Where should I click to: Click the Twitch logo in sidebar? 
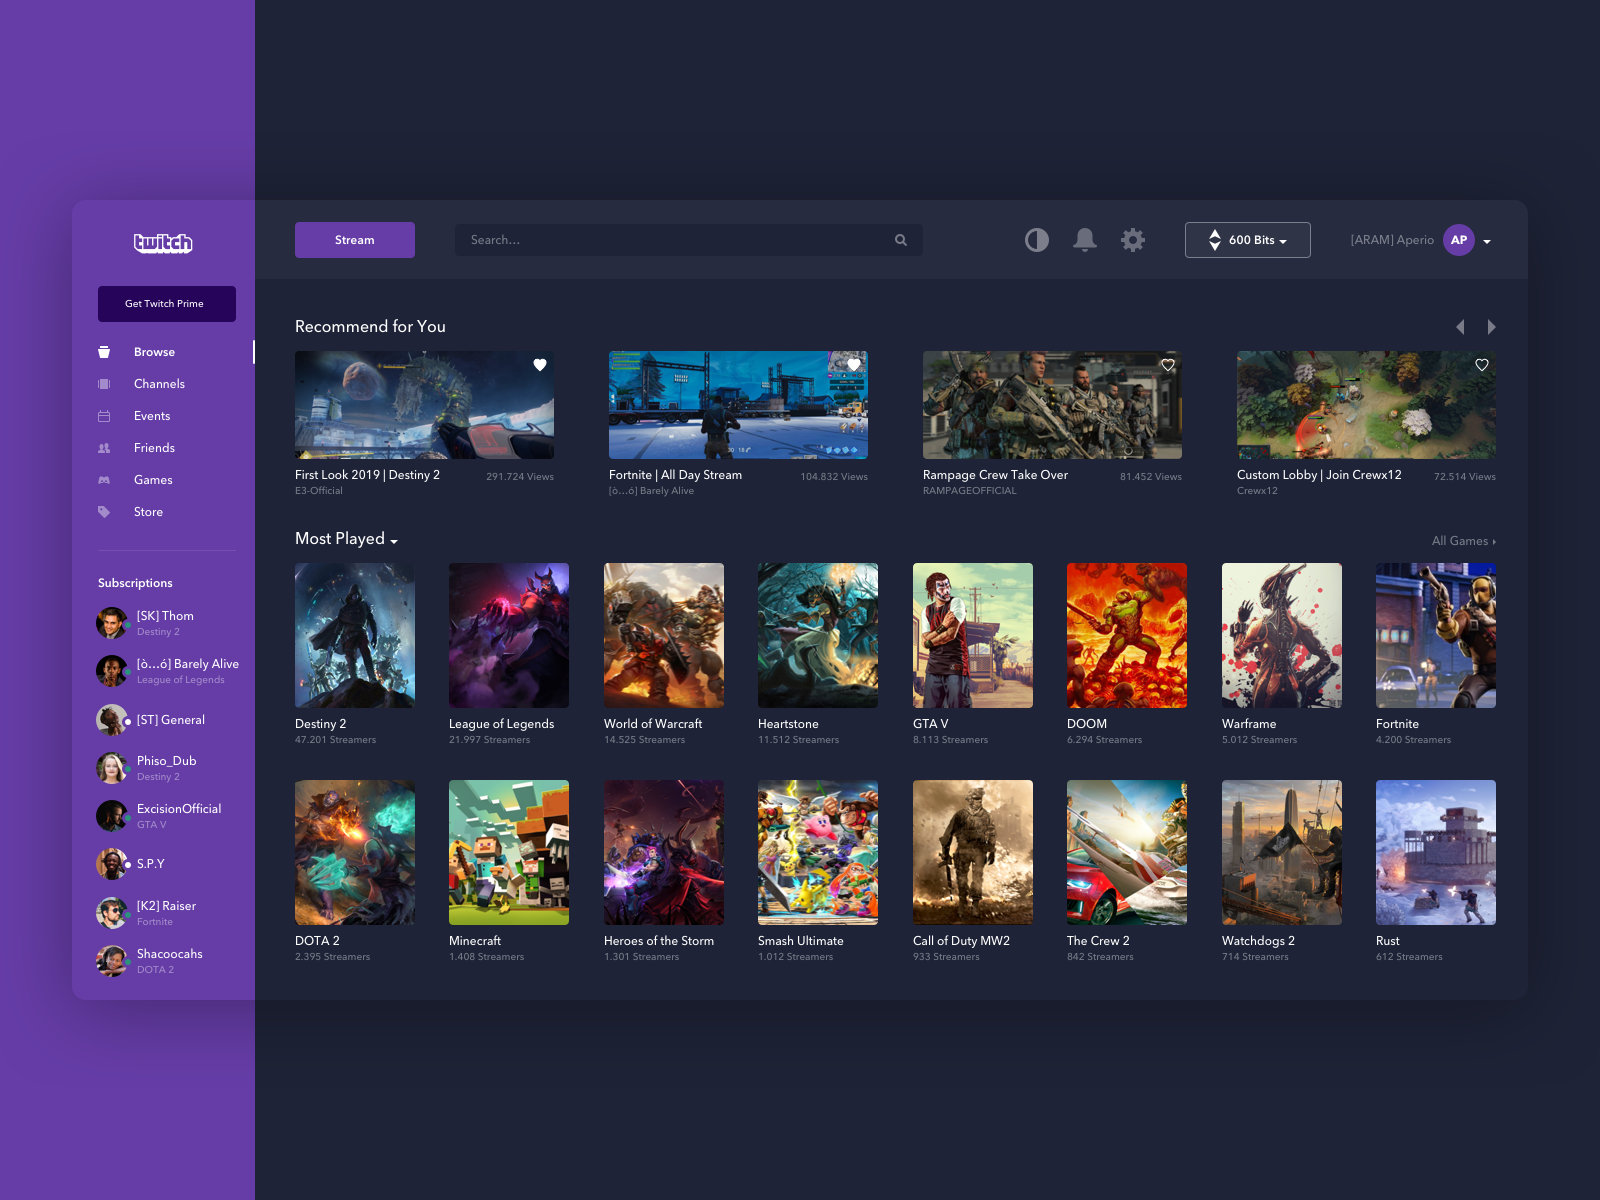(163, 243)
